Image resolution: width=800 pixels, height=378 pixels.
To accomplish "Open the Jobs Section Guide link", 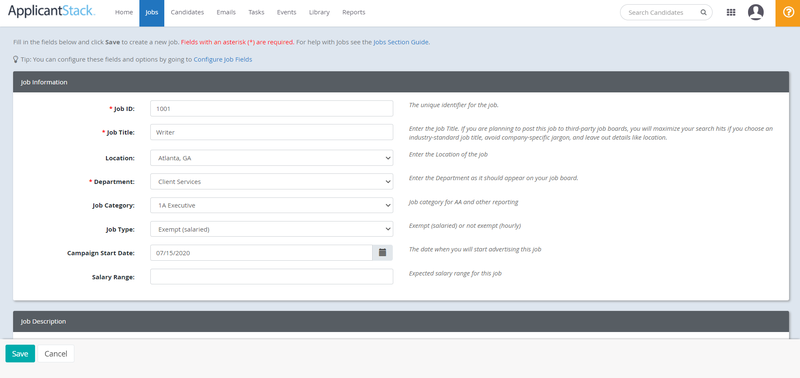I will click(401, 42).
